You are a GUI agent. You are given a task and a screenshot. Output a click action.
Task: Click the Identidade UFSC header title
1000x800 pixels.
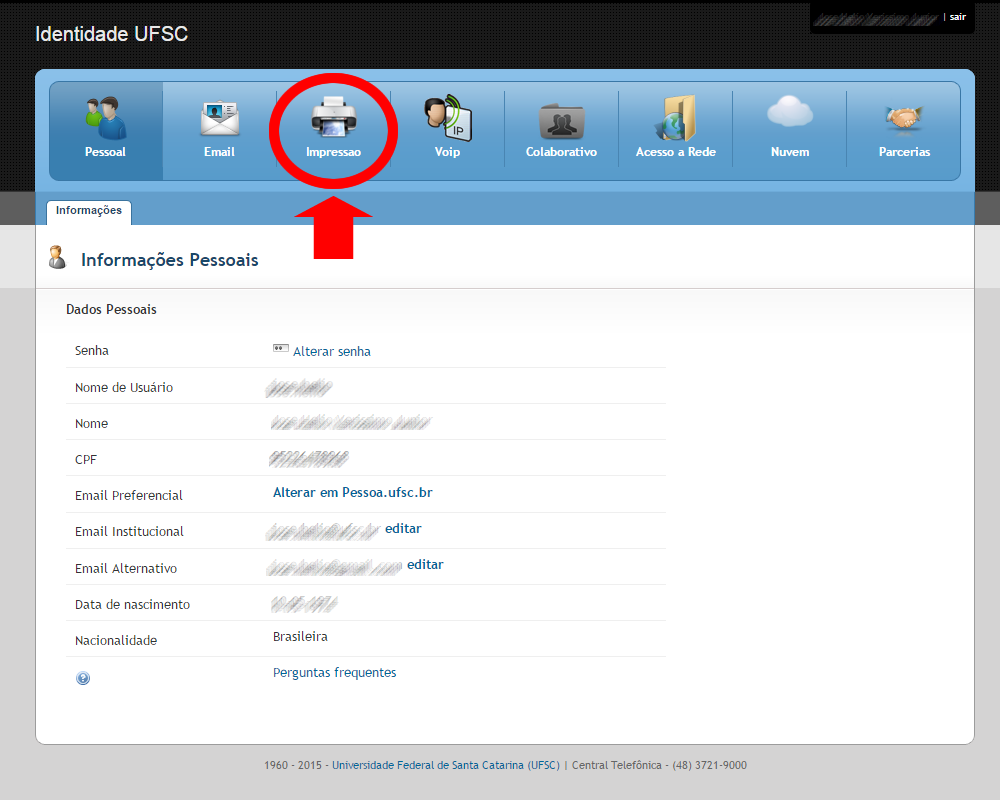click(112, 34)
